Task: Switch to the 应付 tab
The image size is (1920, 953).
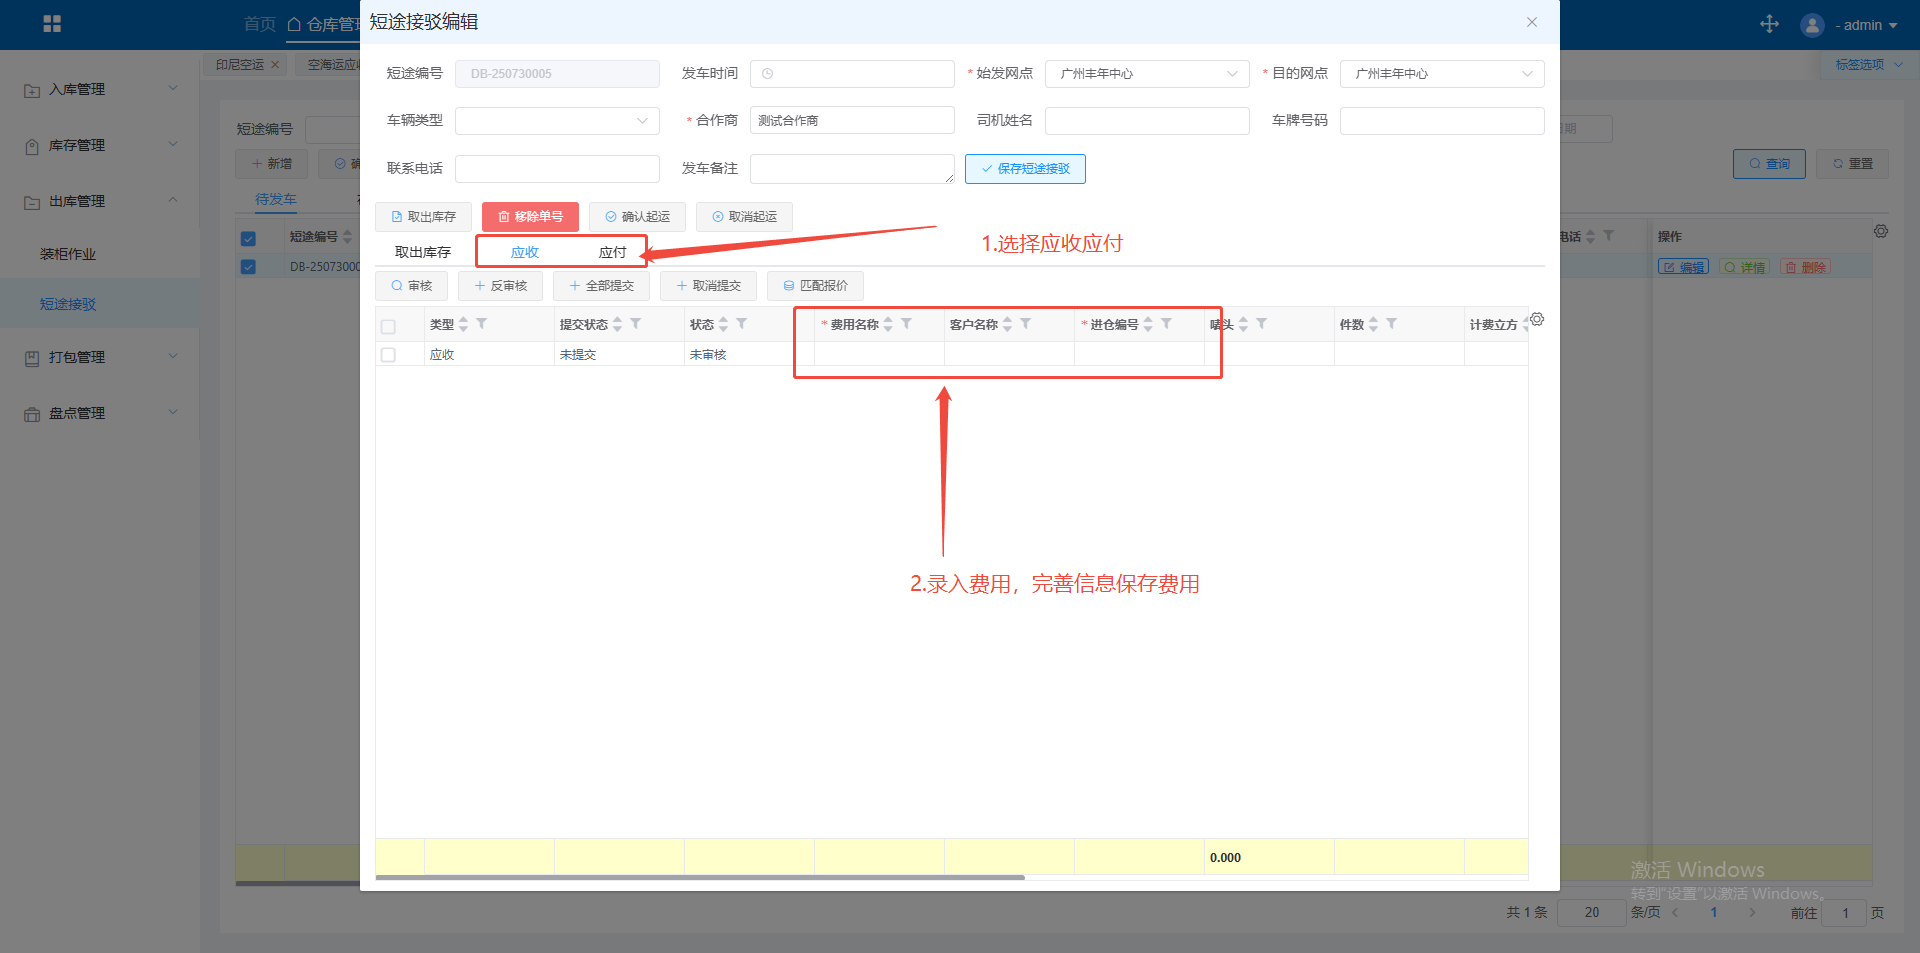Action: (x=612, y=252)
